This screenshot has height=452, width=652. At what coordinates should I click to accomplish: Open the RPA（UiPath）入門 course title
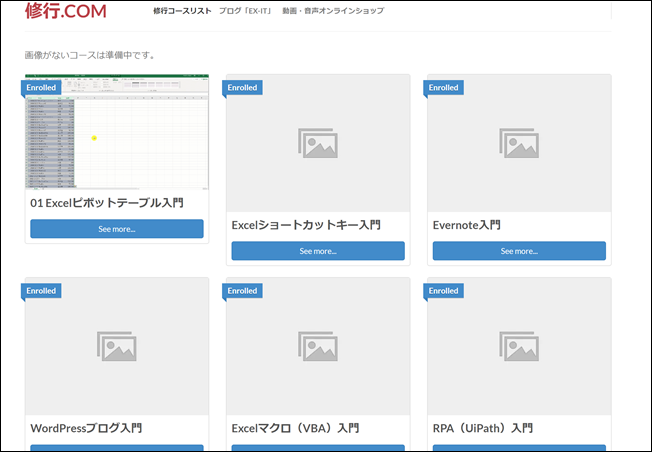point(483,428)
